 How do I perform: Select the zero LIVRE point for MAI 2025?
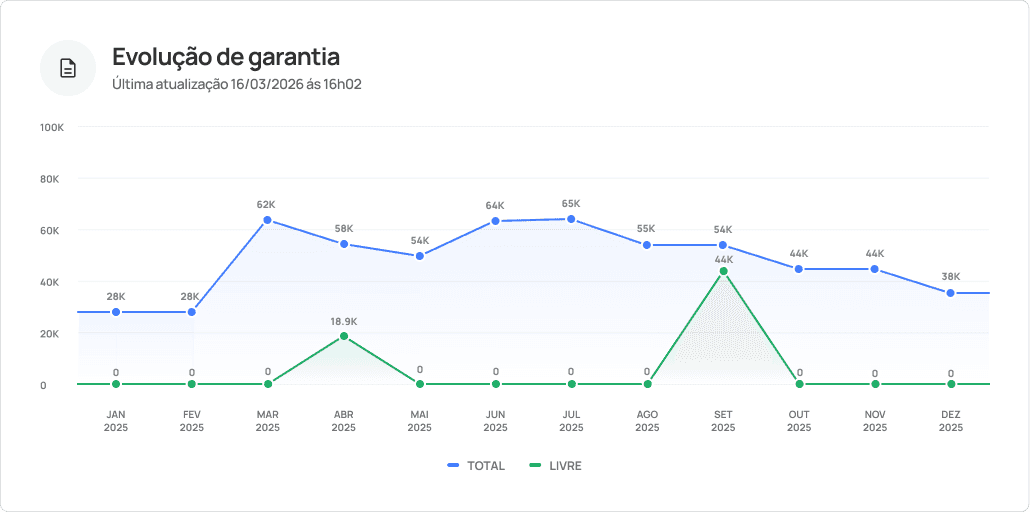[x=420, y=384]
